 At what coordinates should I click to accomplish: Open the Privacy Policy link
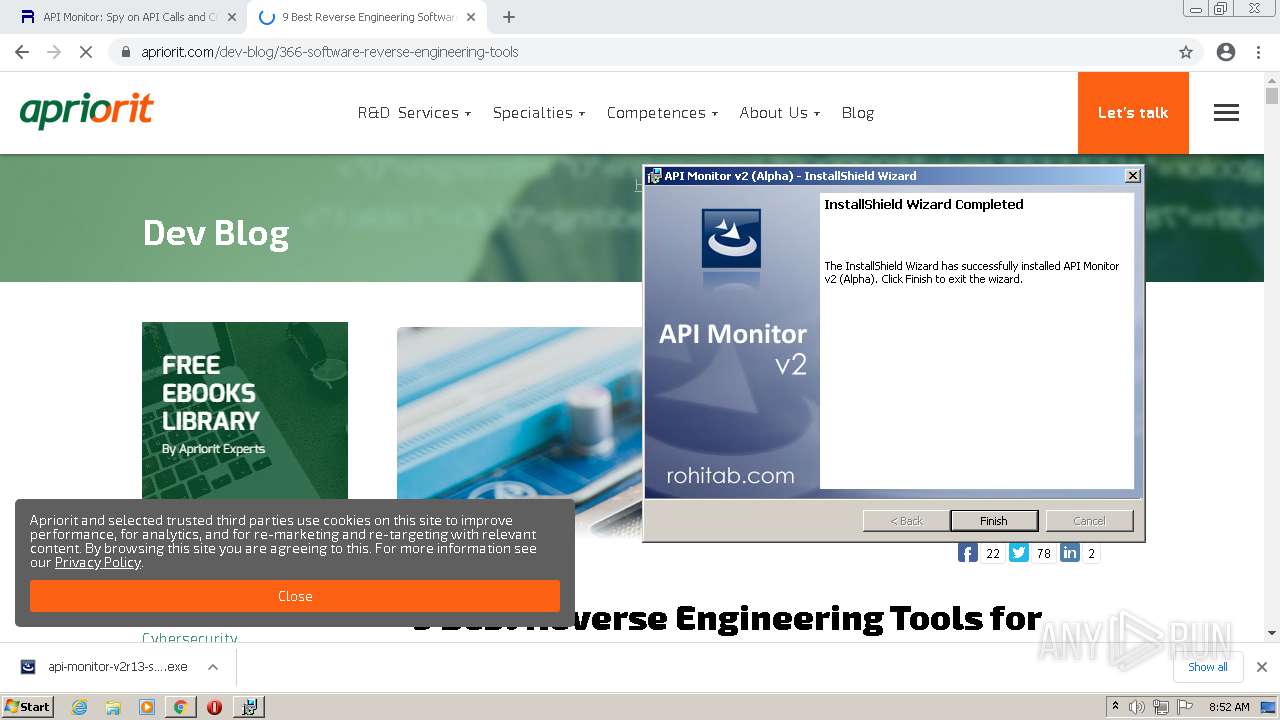pos(98,563)
